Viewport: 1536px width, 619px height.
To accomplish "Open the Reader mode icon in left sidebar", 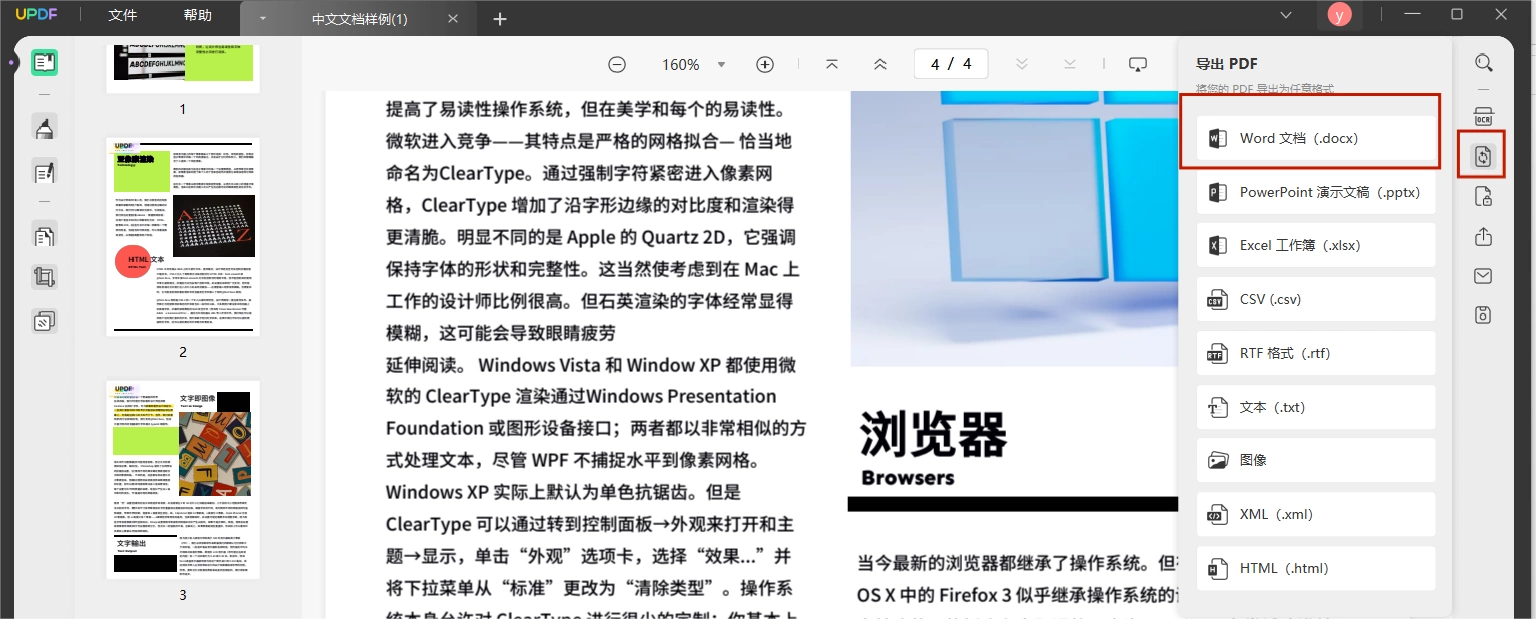I will tap(44, 63).
